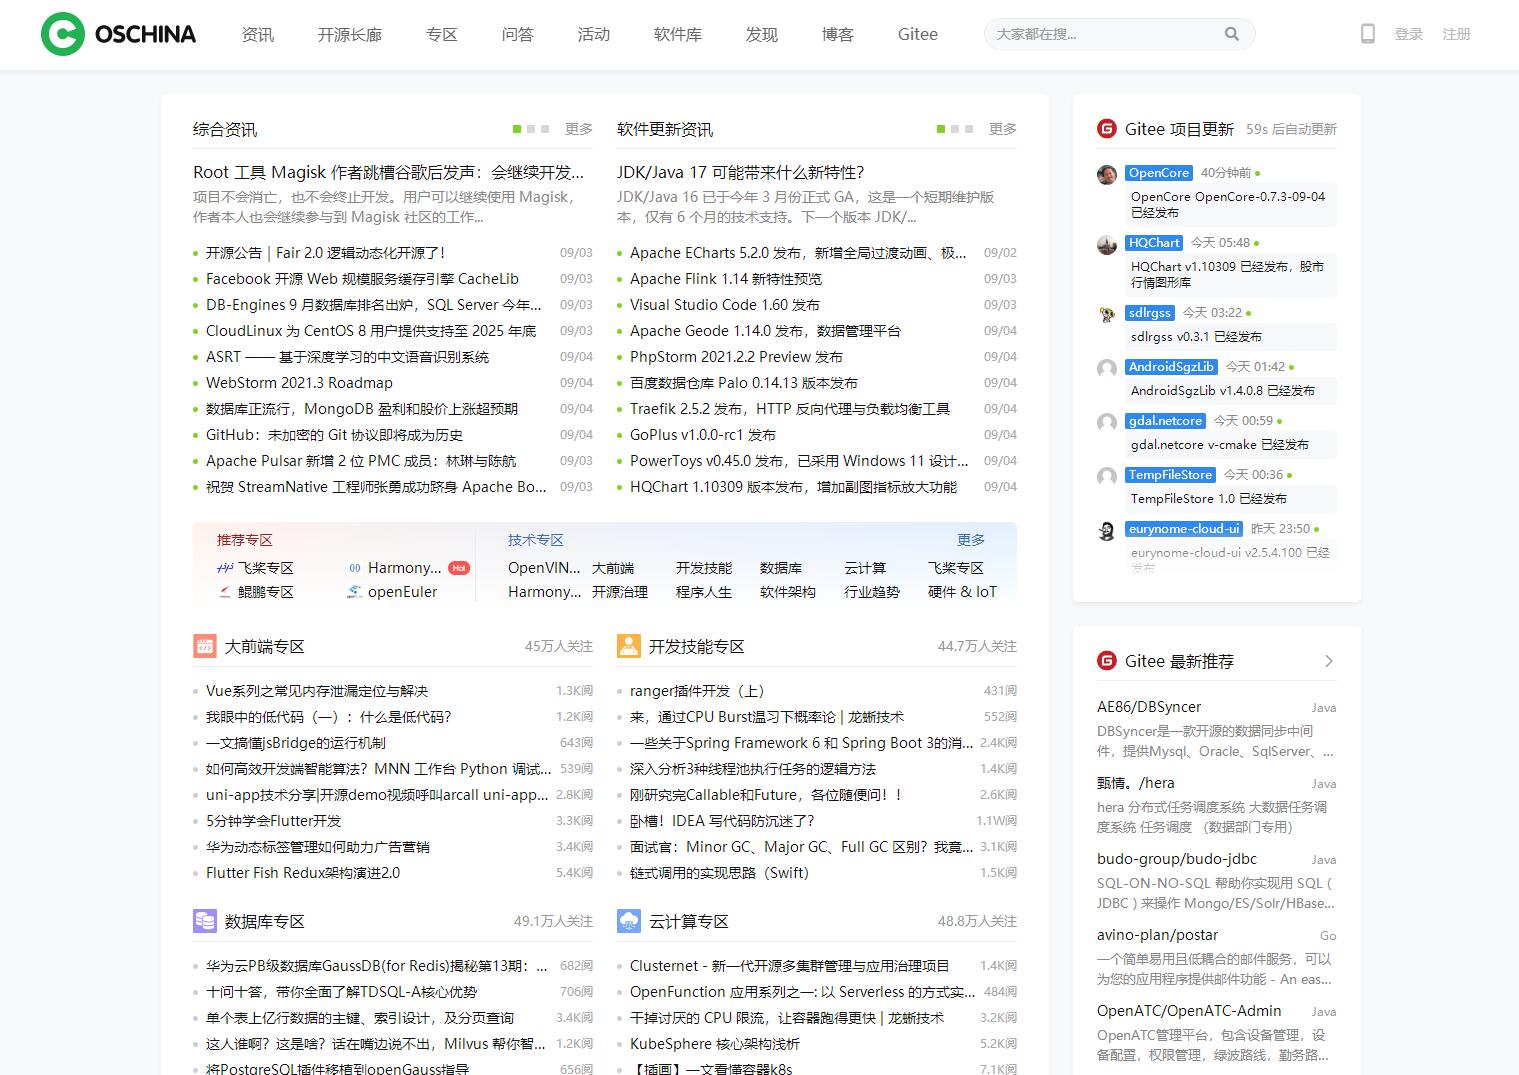
Task: Click the 数据库专区 section icon
Action: click(204, 920)
